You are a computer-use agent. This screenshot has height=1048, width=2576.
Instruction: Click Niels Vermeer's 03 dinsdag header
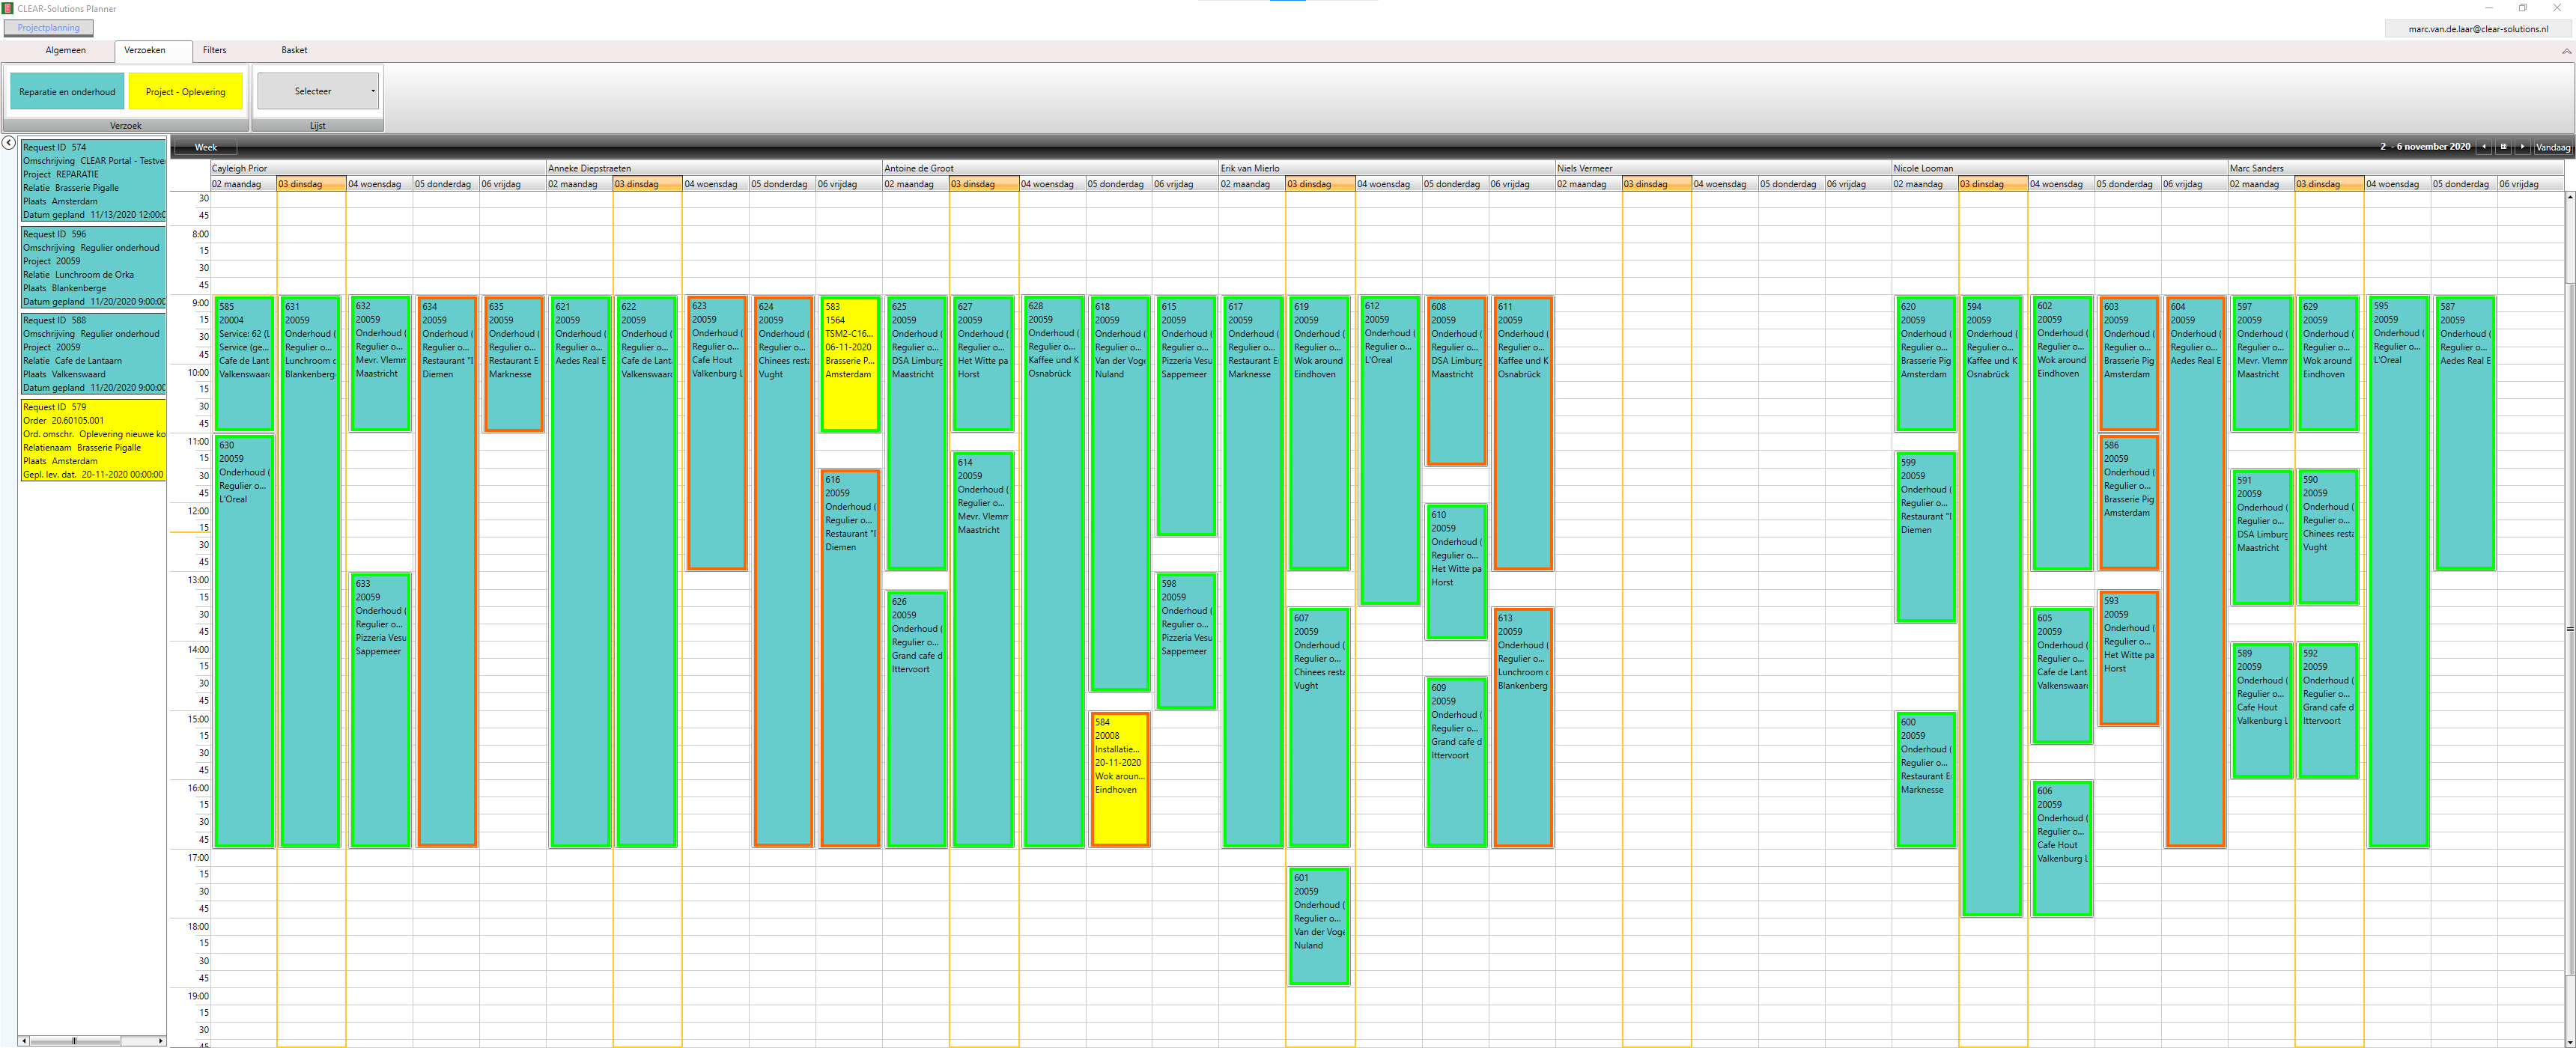pos(1657,184)
